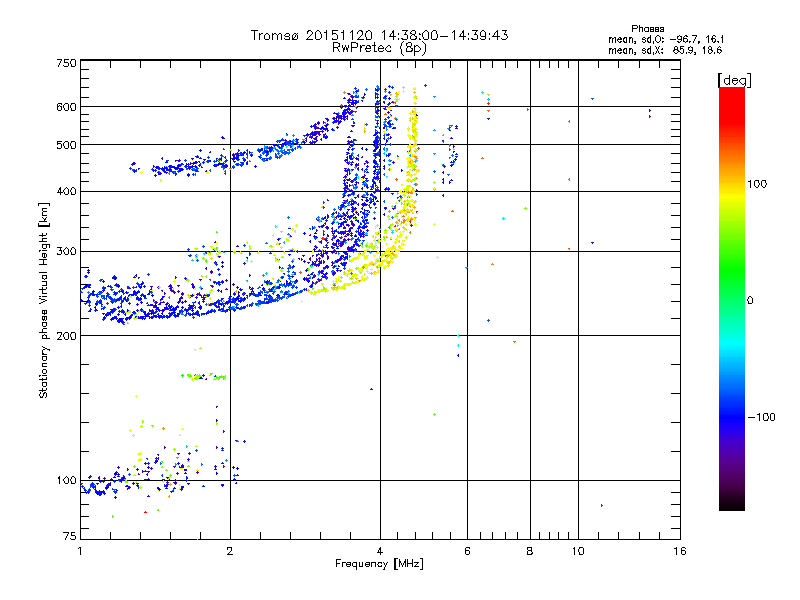The height and width of the screenshot is (600, 800).
Task: Click the '6' x-axis tick label
Action: (467, 551)
